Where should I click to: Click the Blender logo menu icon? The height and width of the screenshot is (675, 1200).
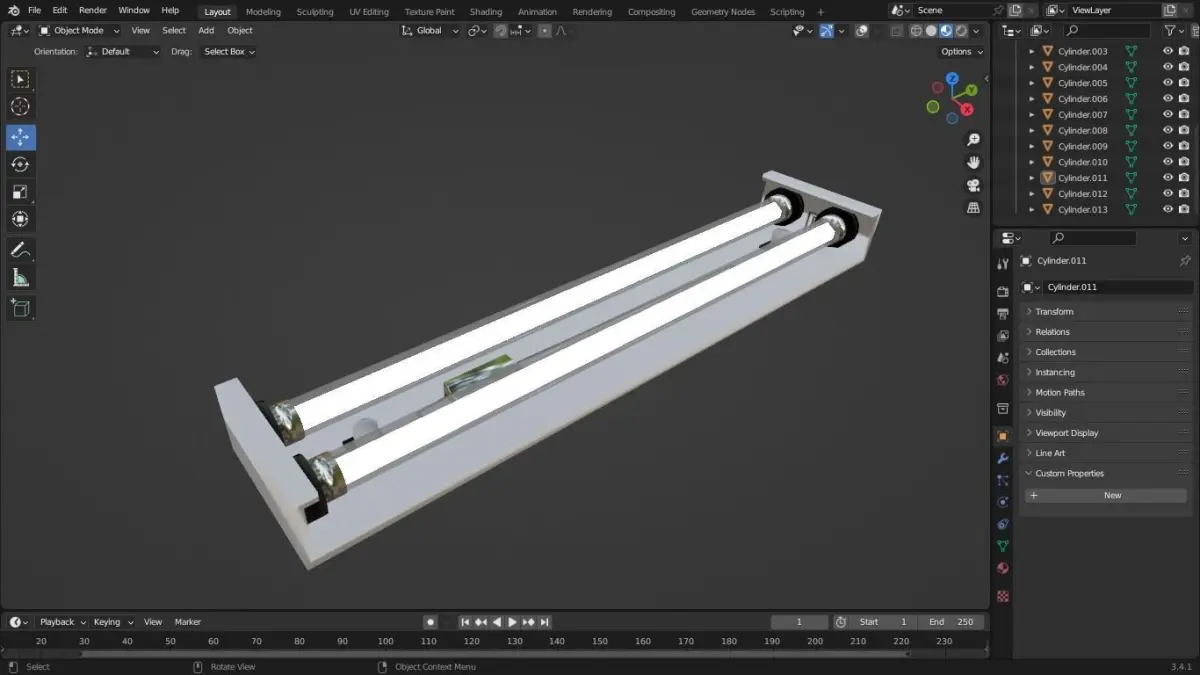coord(13,10)
